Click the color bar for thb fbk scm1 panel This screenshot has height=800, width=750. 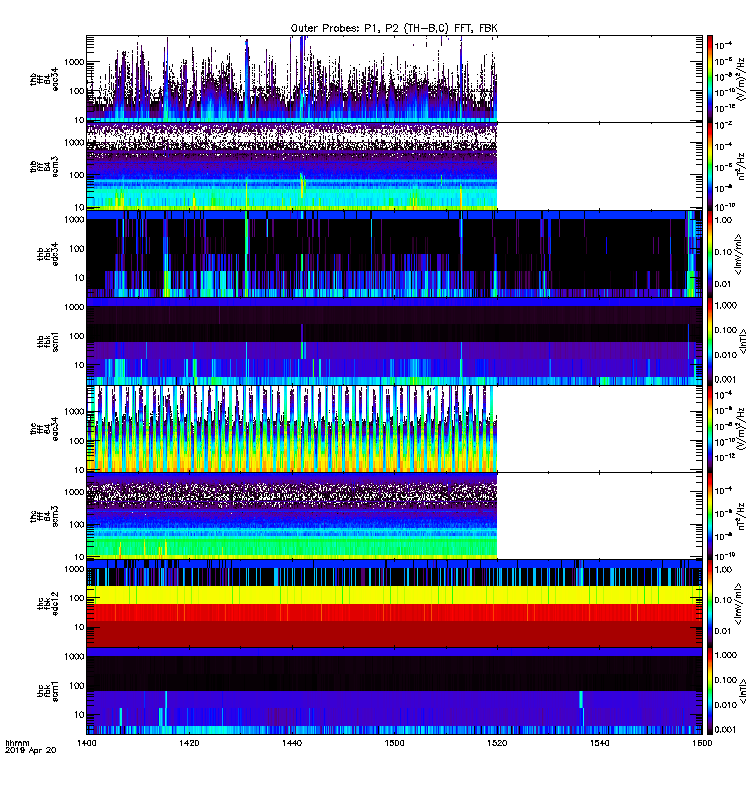point(710,341)
